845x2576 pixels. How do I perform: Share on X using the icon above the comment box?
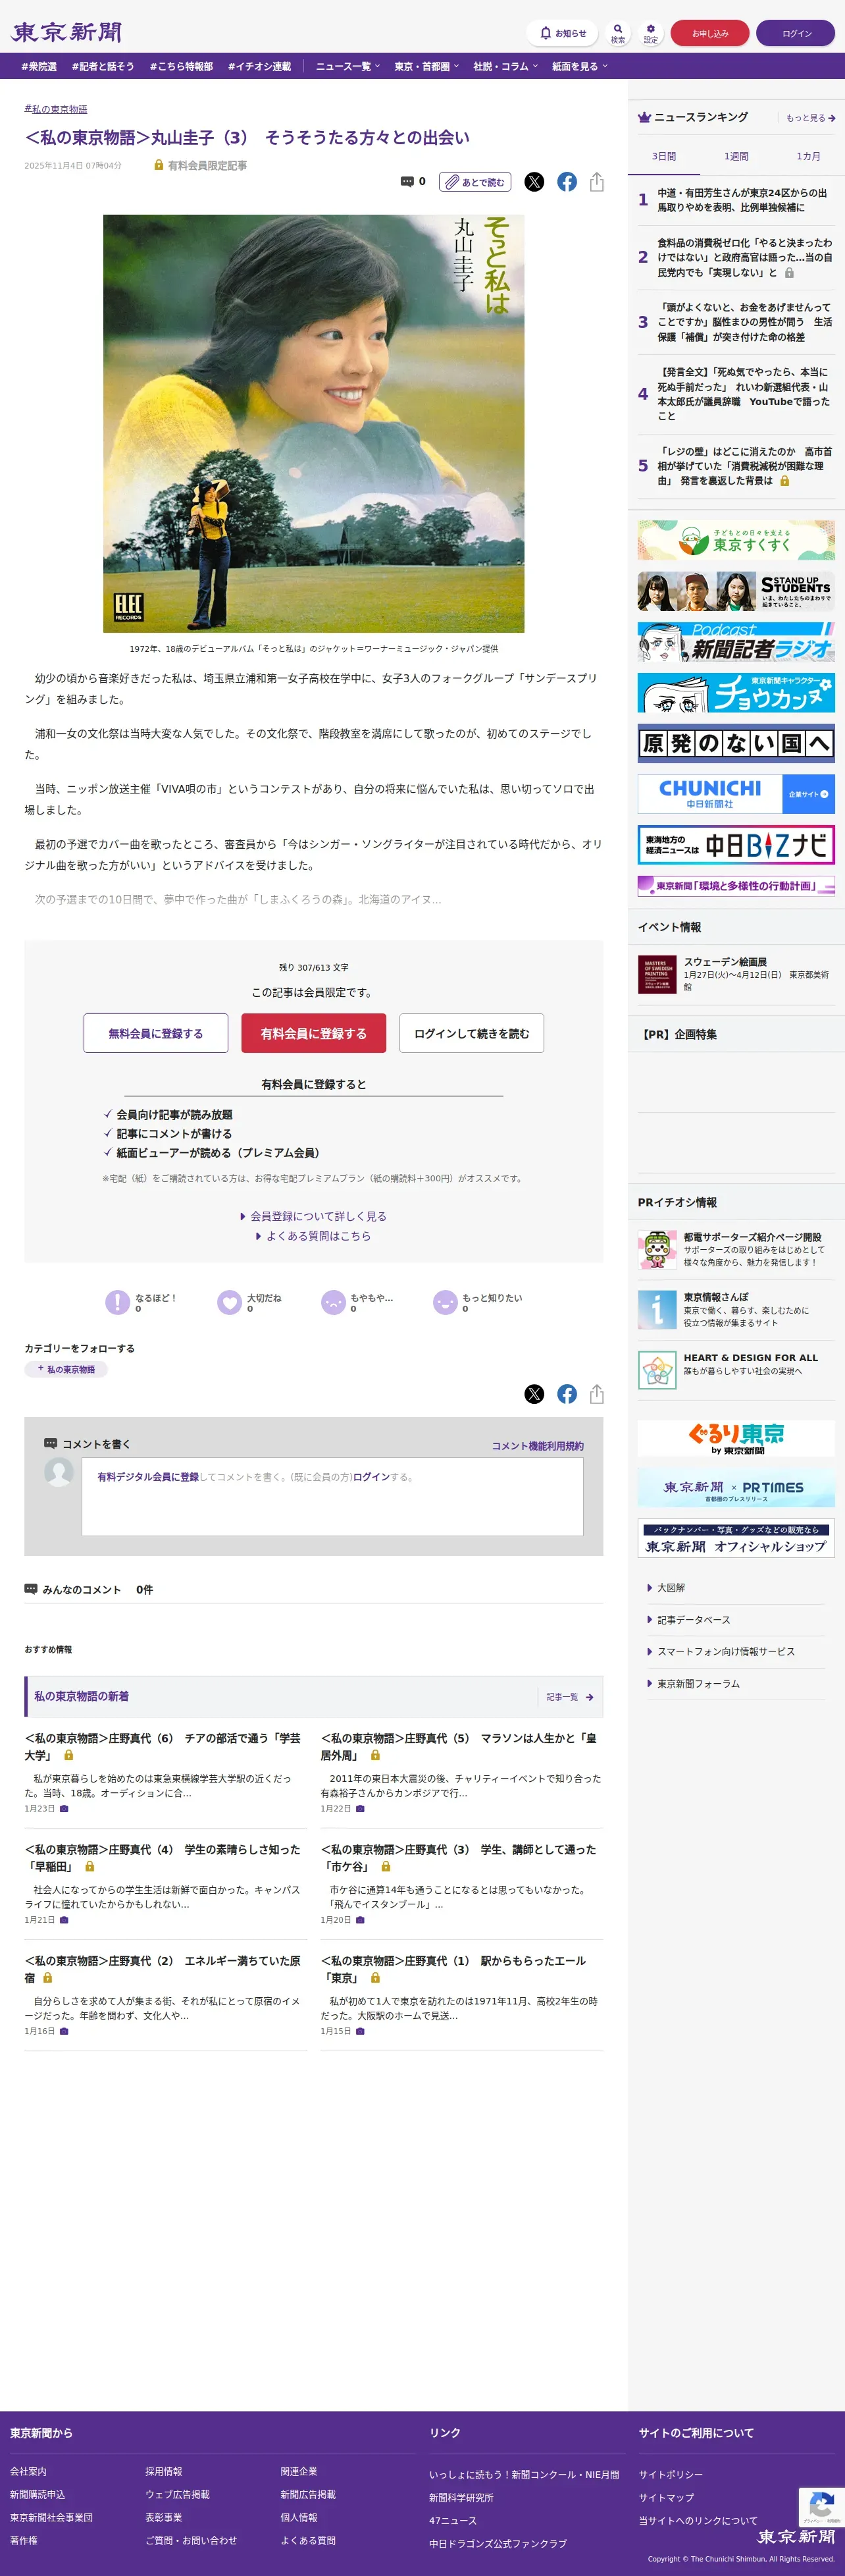[535, 1394]
